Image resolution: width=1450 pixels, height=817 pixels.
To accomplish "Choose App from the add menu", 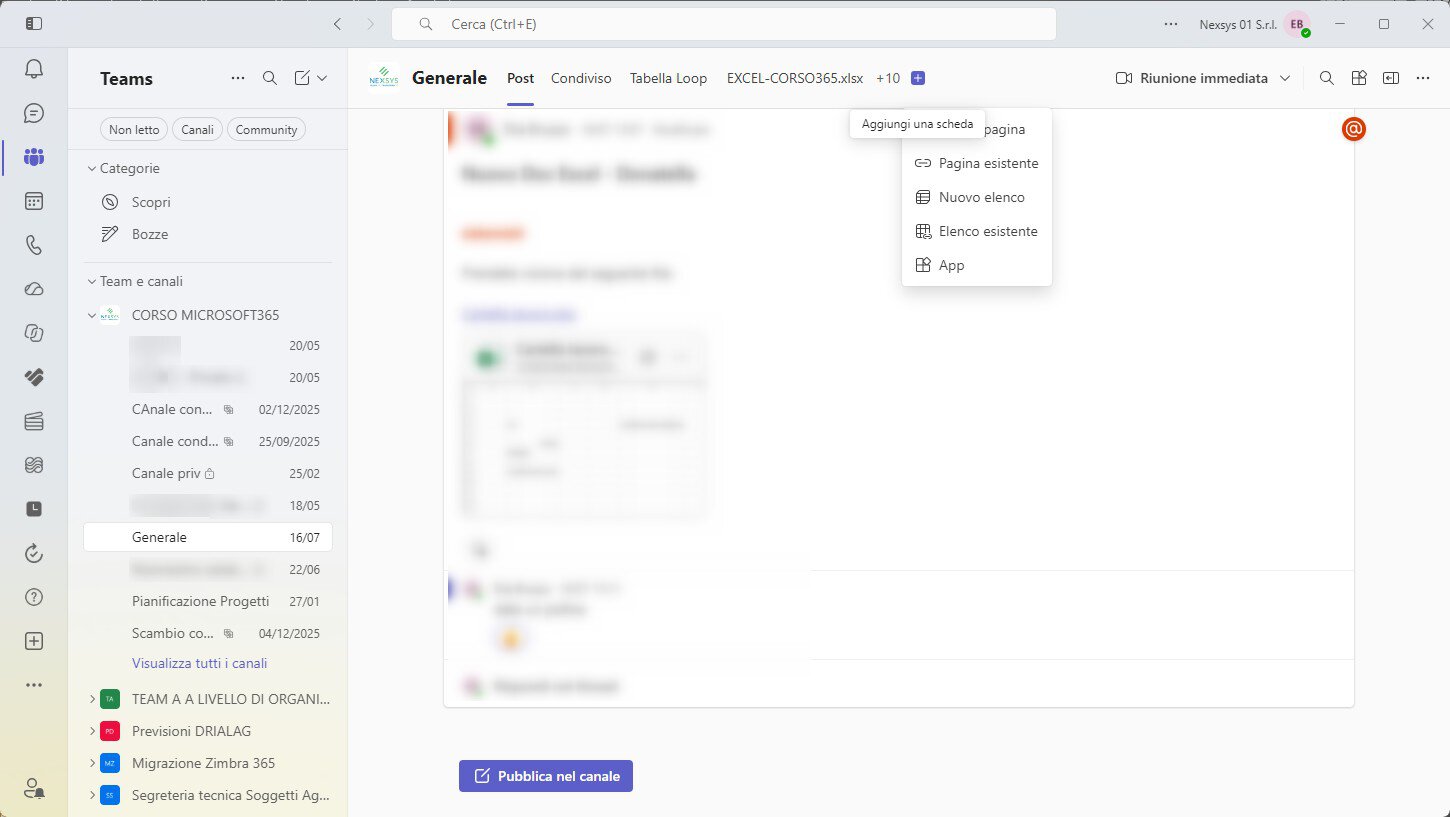I will (977, 265).
